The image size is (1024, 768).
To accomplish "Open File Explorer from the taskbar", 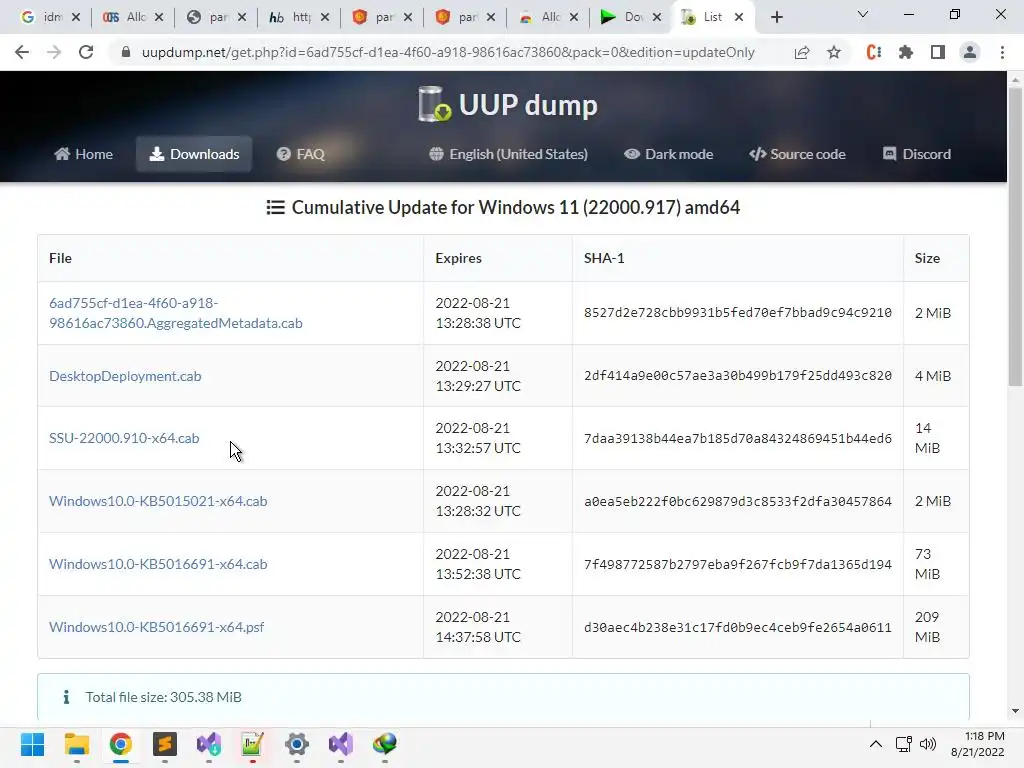I will [x=76, y=744].
